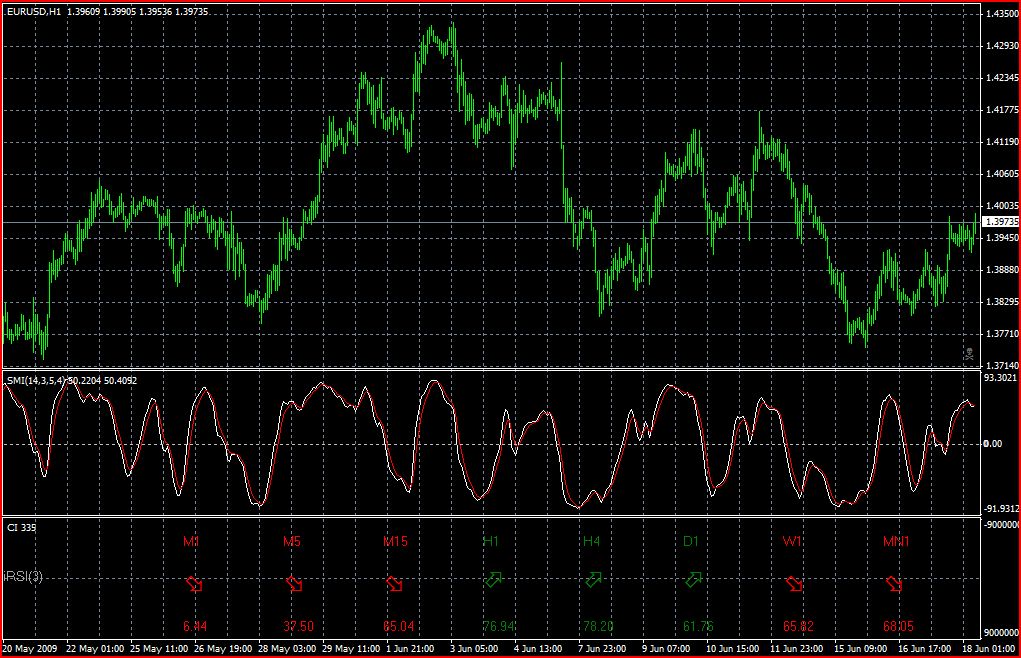
Task: Click the 20 May 2009 date label
Action: click(x=30, y=648)
